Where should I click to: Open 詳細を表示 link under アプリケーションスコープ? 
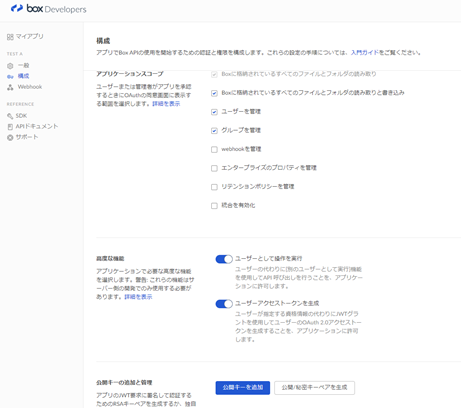click(166, 104)
